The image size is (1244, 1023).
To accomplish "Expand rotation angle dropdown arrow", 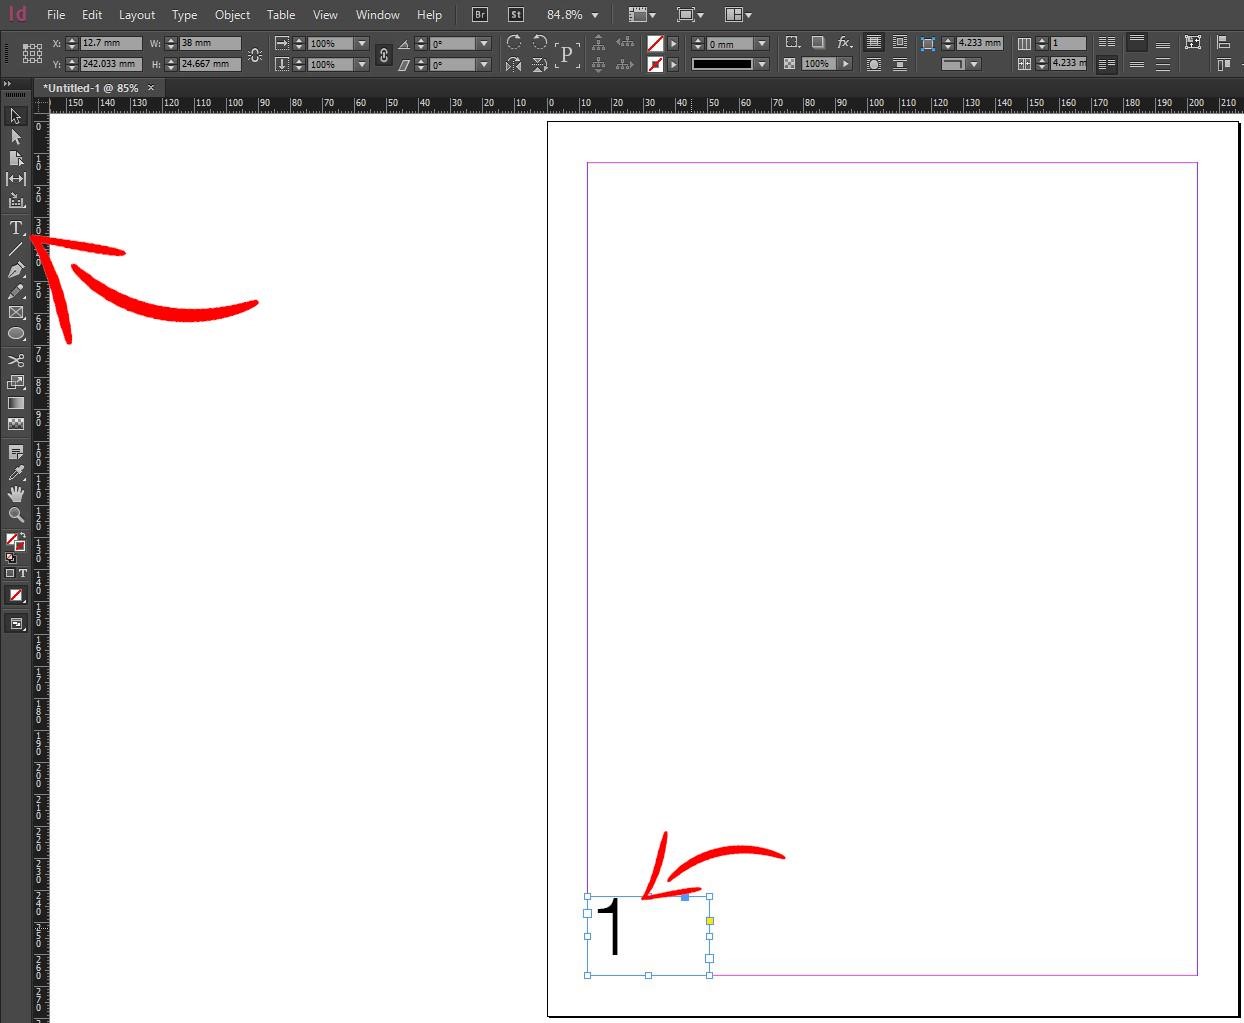I will click(x=484, y=44).
